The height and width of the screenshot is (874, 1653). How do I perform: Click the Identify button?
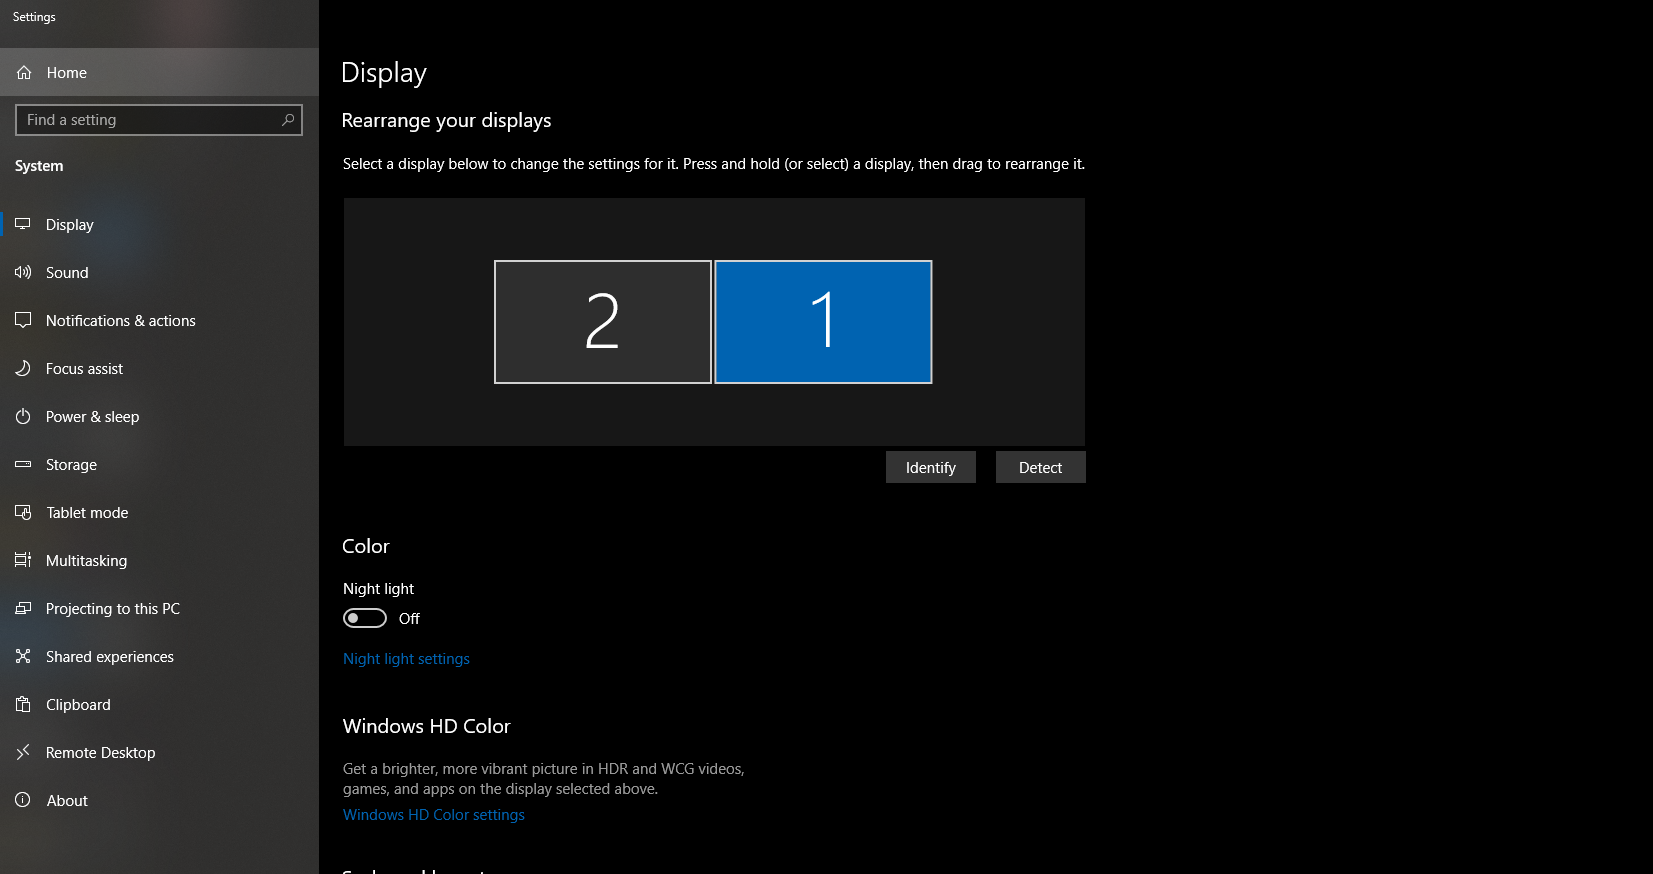click(x=931, y=468)
